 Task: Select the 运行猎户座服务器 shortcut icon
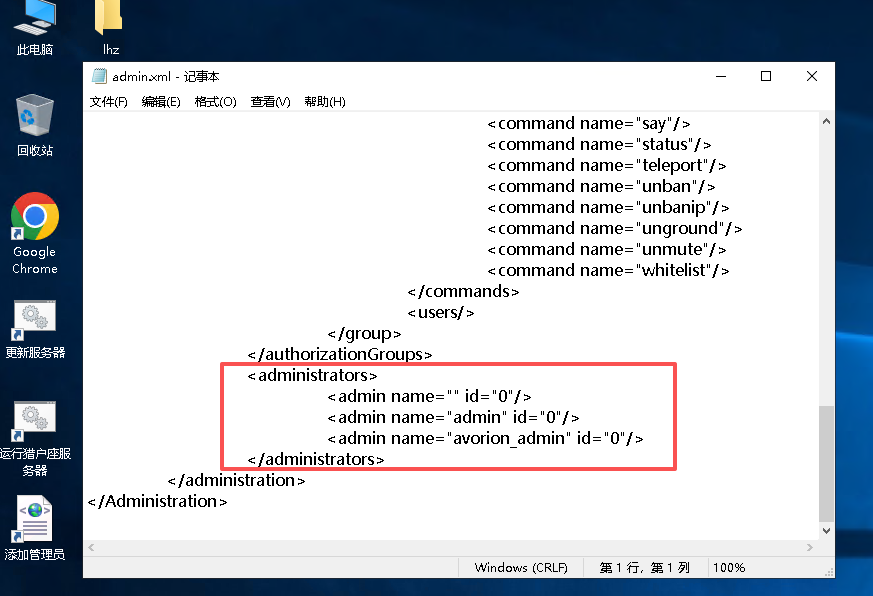tap(35, 438)
